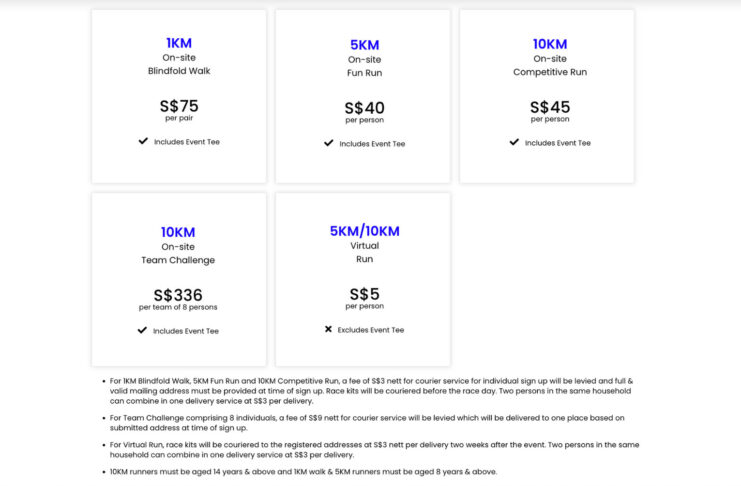Click the checkmark icon in 10KM Competitive Run card
Screen dimensions: 741x486
tap(514, 142)
